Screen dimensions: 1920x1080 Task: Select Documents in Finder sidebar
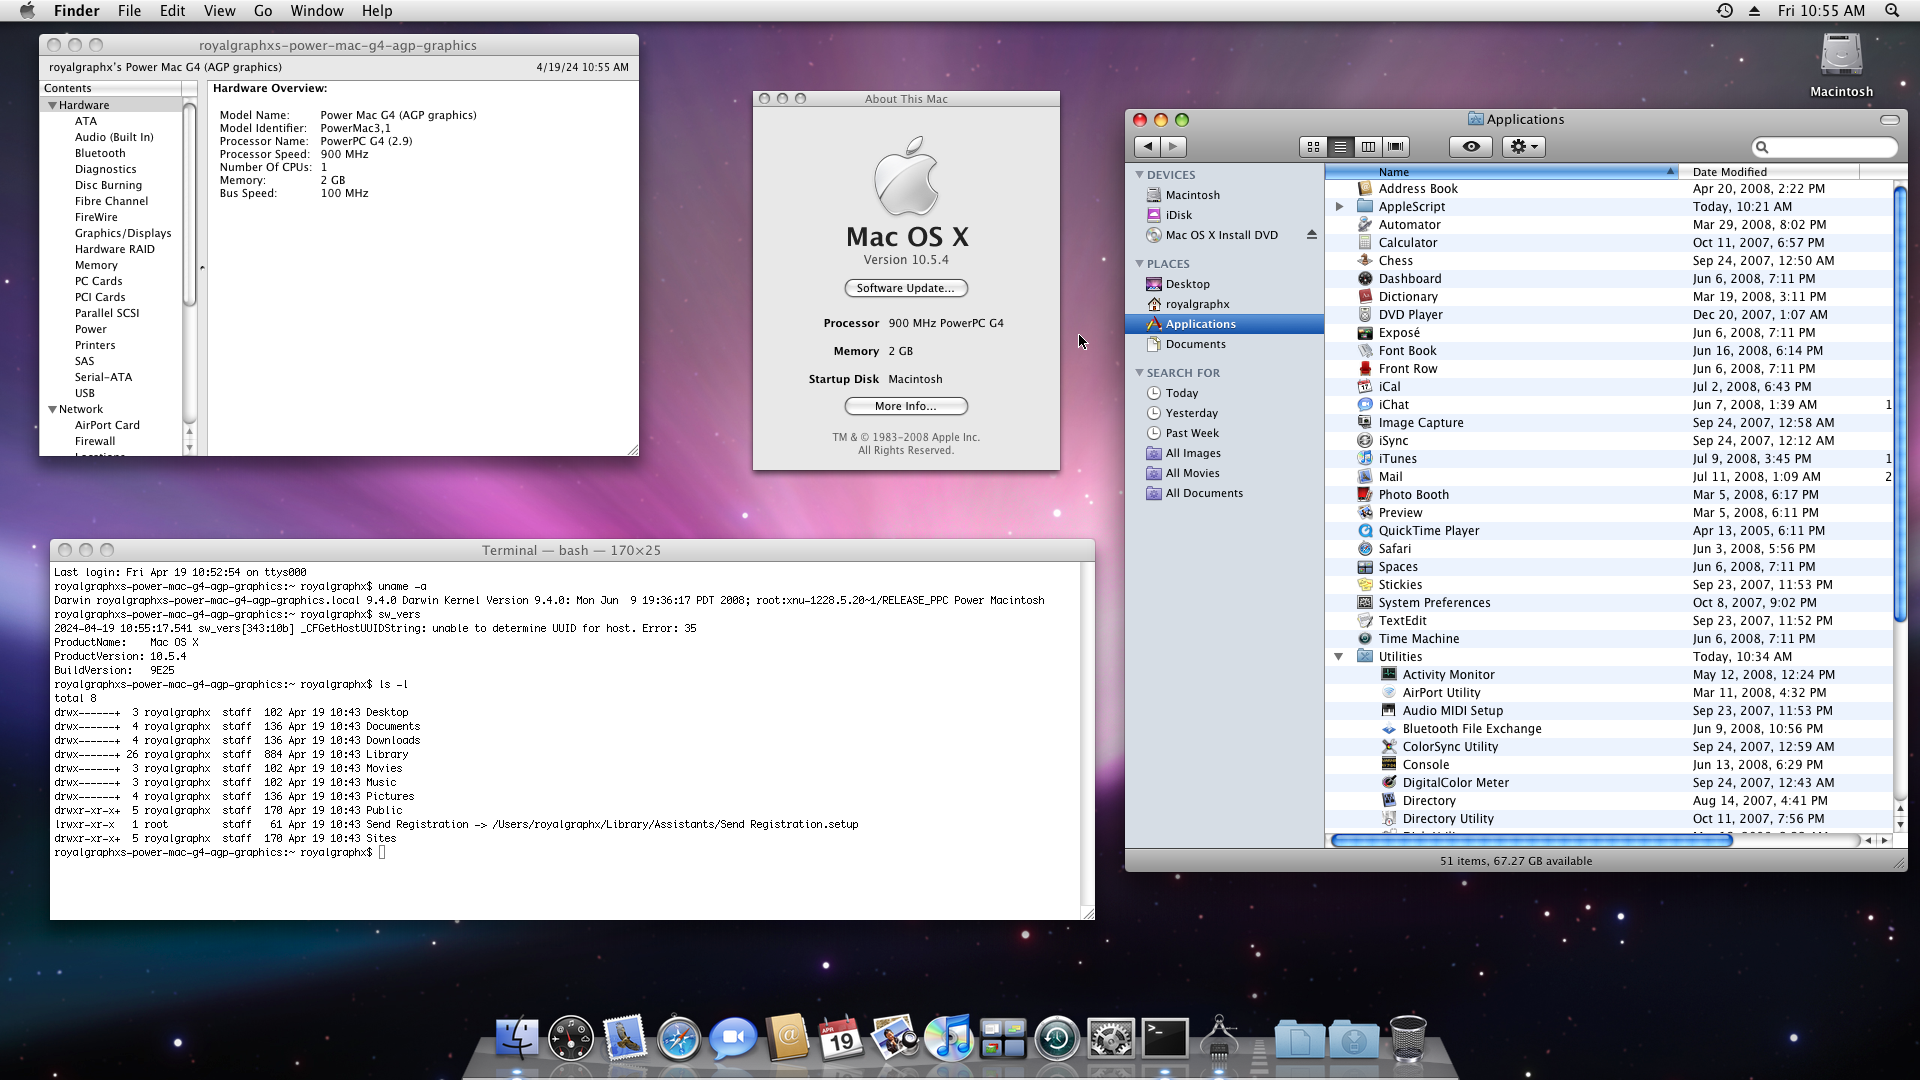tap(1194, 344)
